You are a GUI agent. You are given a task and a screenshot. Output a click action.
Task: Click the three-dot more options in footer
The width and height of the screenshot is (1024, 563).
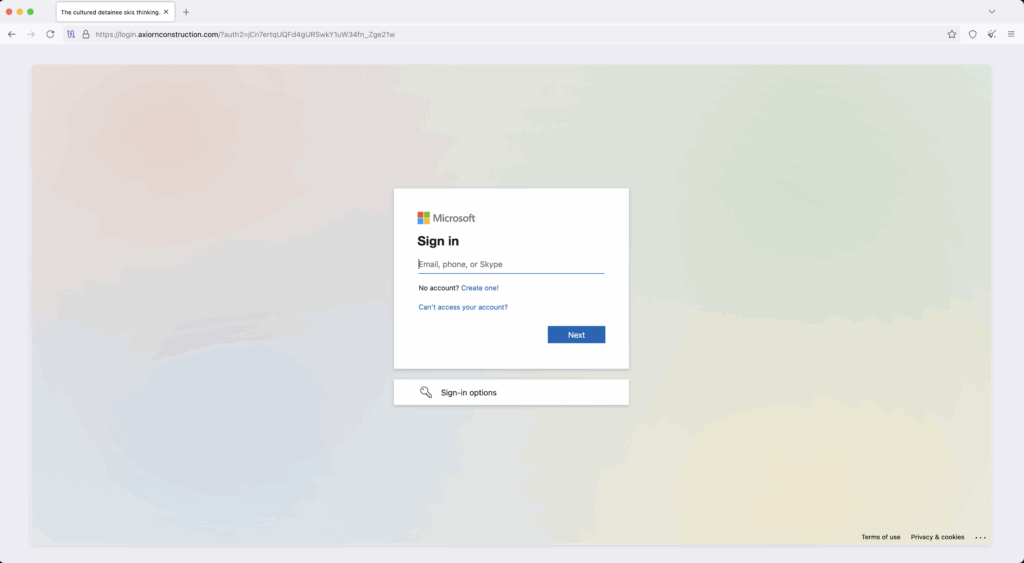click(980, 538)
